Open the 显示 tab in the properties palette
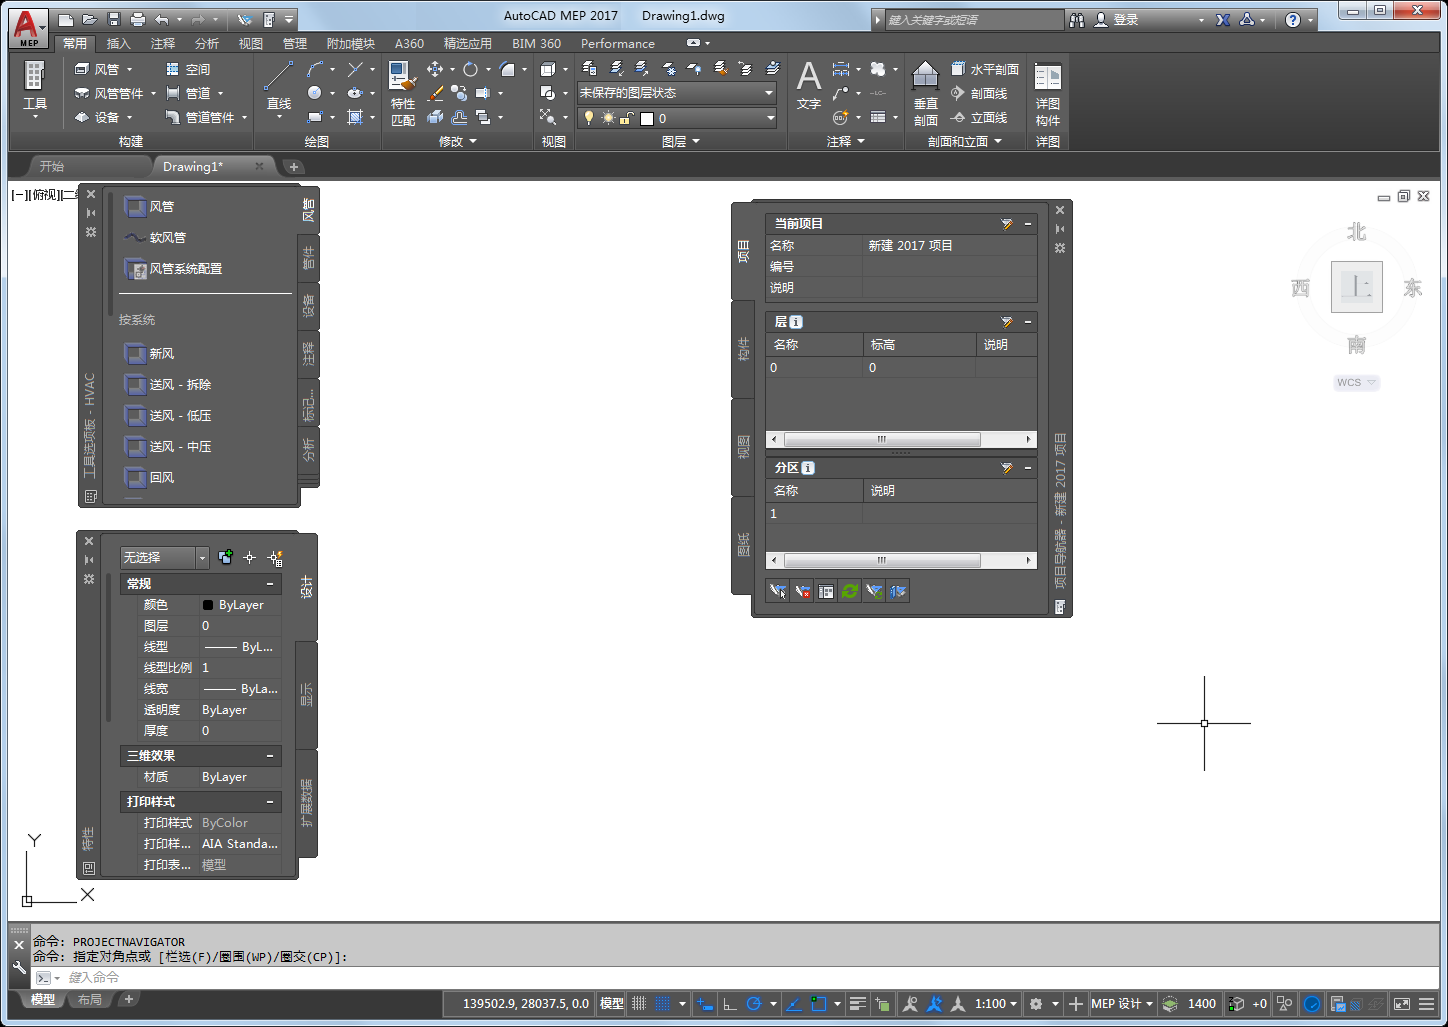1448x1027 pixels. [x=307, y=695]
